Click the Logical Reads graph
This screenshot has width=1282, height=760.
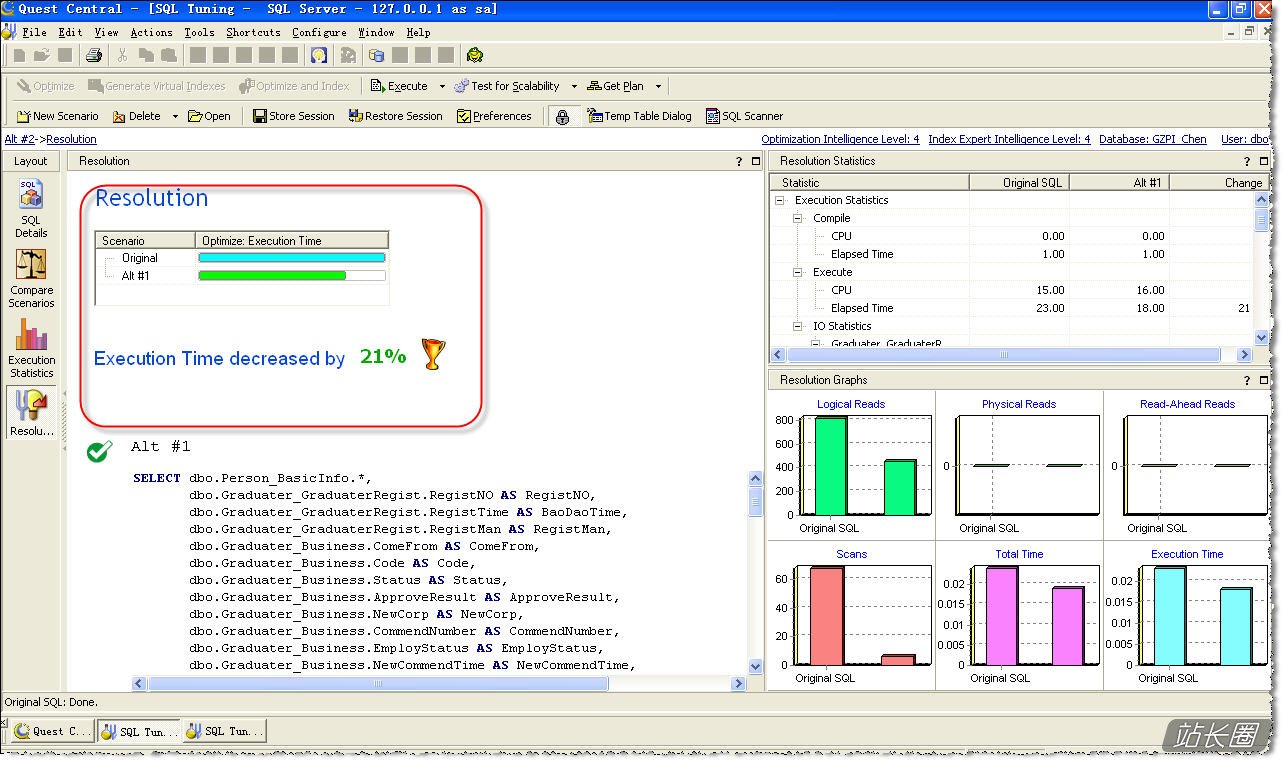(851, 465)
